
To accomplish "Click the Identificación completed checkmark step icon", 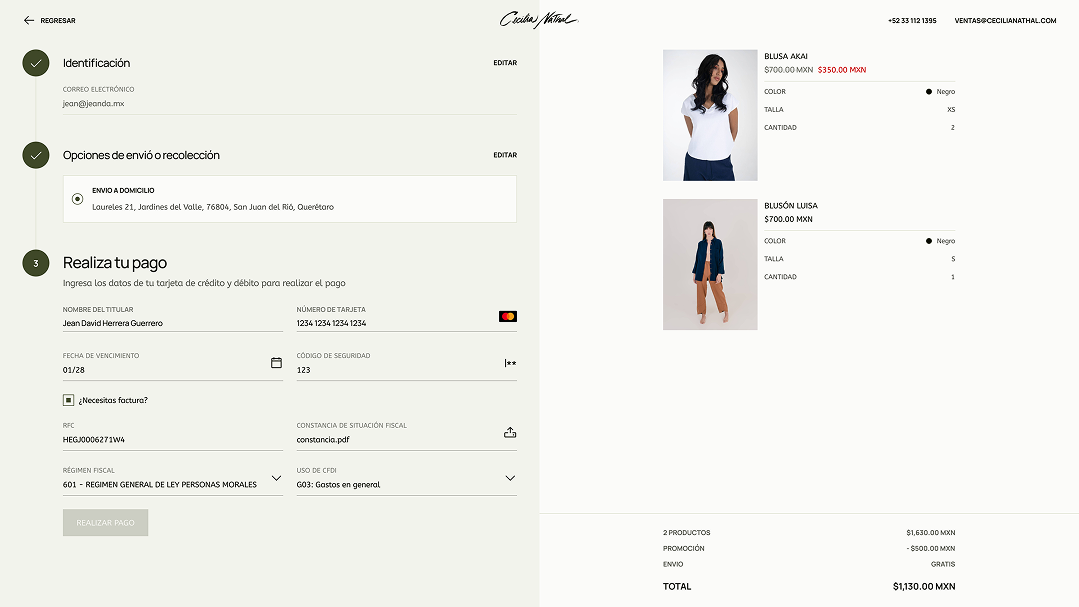I will click(36, 63).
